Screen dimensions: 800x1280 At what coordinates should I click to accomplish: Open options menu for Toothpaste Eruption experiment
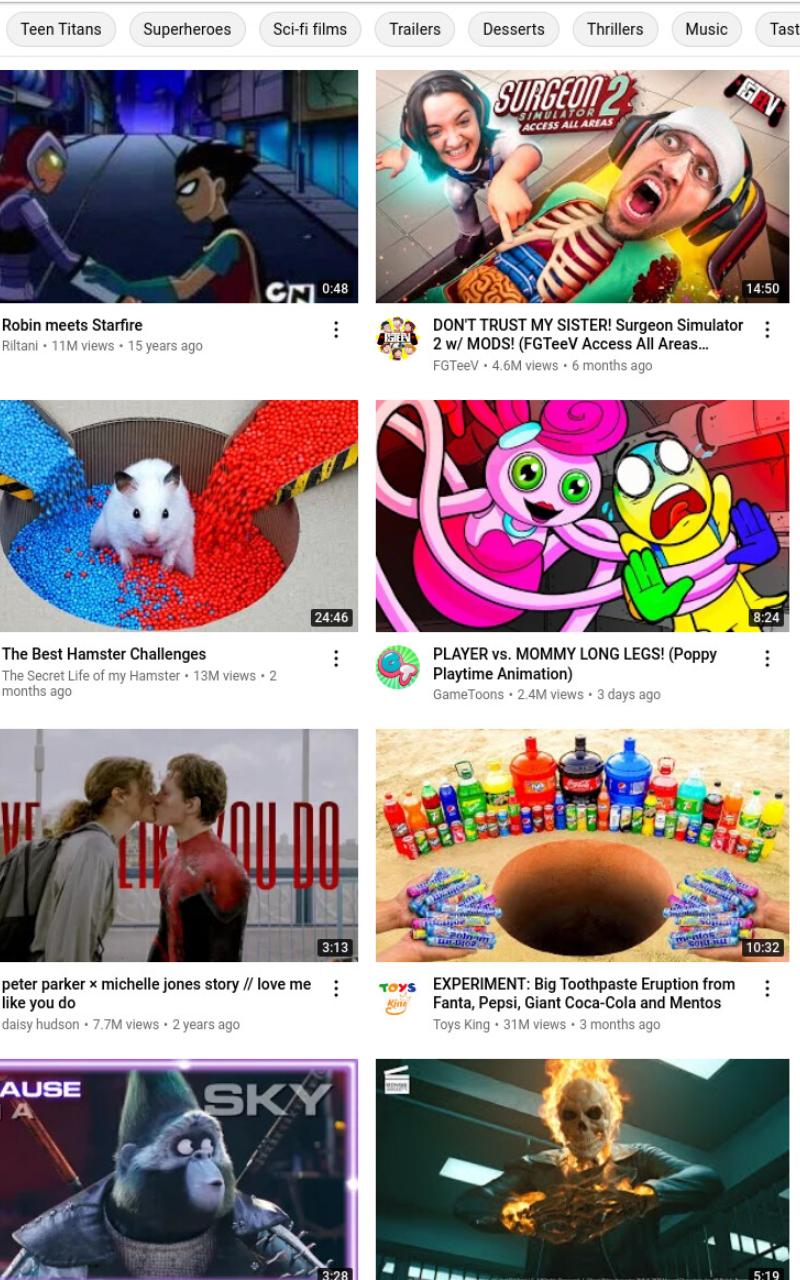(x=767, y=988)
